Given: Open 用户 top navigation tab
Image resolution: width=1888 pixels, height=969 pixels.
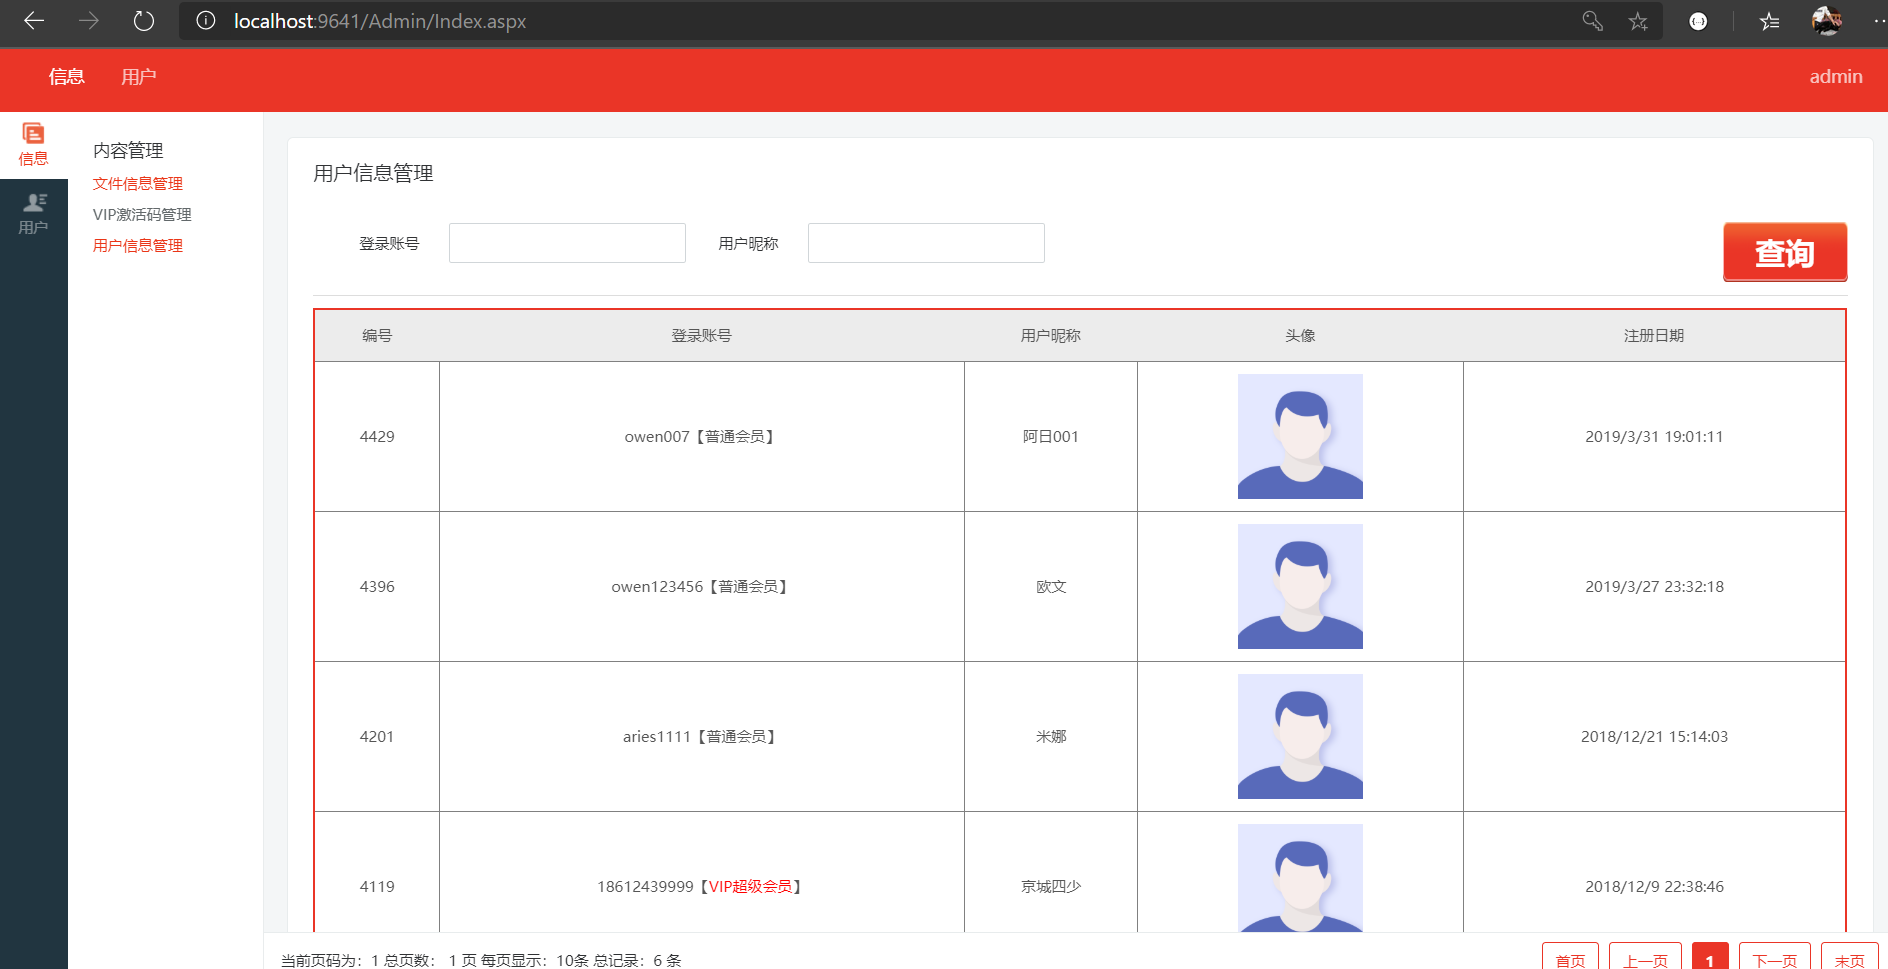Looking at the screenshot, I should (139, 77).
